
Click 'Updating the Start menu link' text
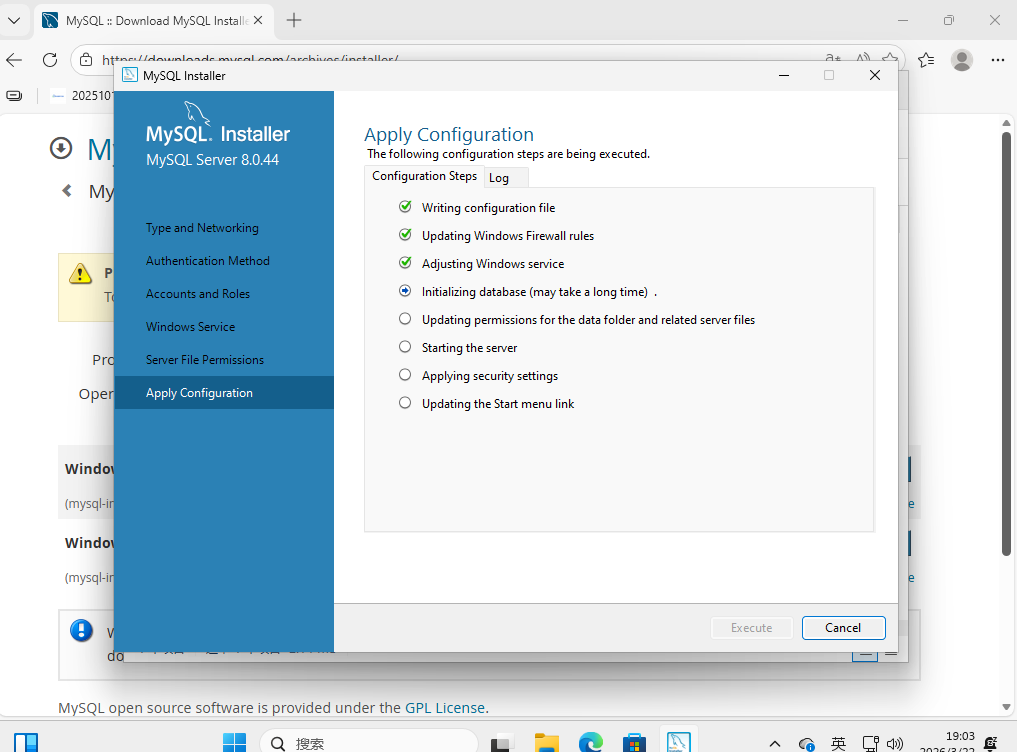click(x=498, y=404)
